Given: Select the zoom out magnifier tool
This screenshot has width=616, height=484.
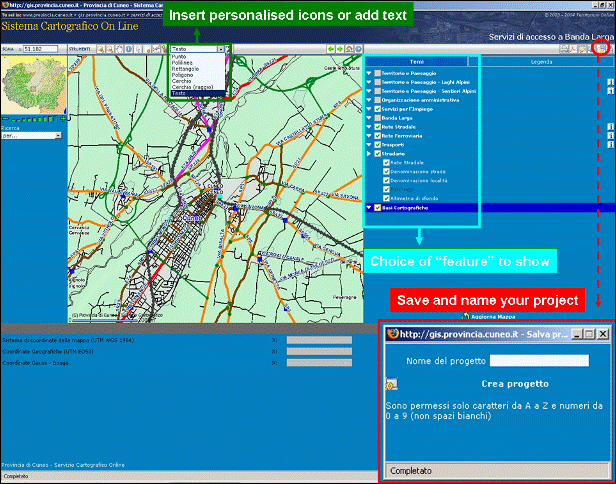Looking at the screenshot, I should 110,49.
